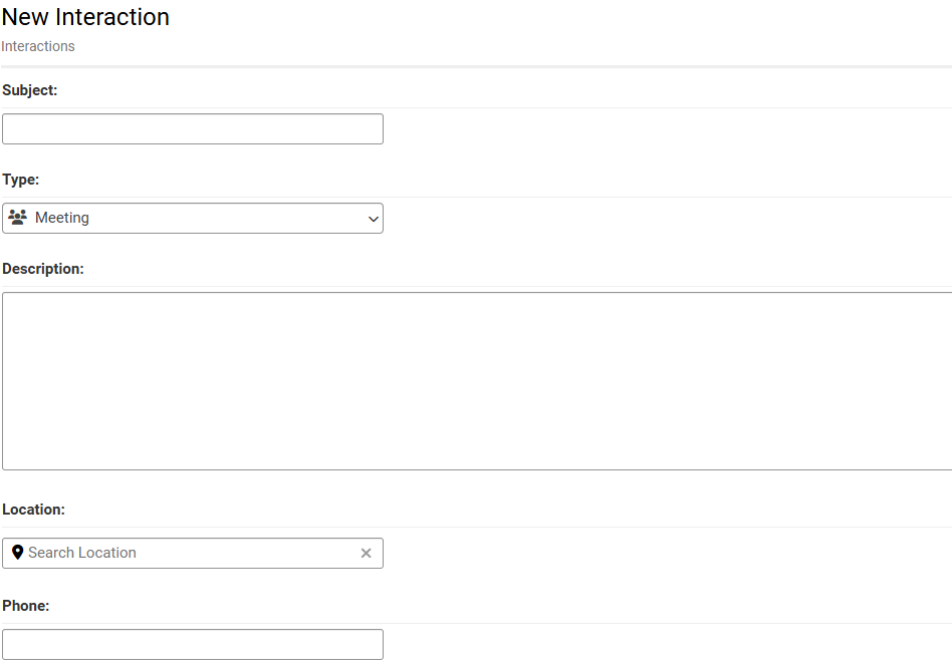This screenshot has width=952, height=662.
Task: Click the location pin marker icon
Action: [18, 552]
